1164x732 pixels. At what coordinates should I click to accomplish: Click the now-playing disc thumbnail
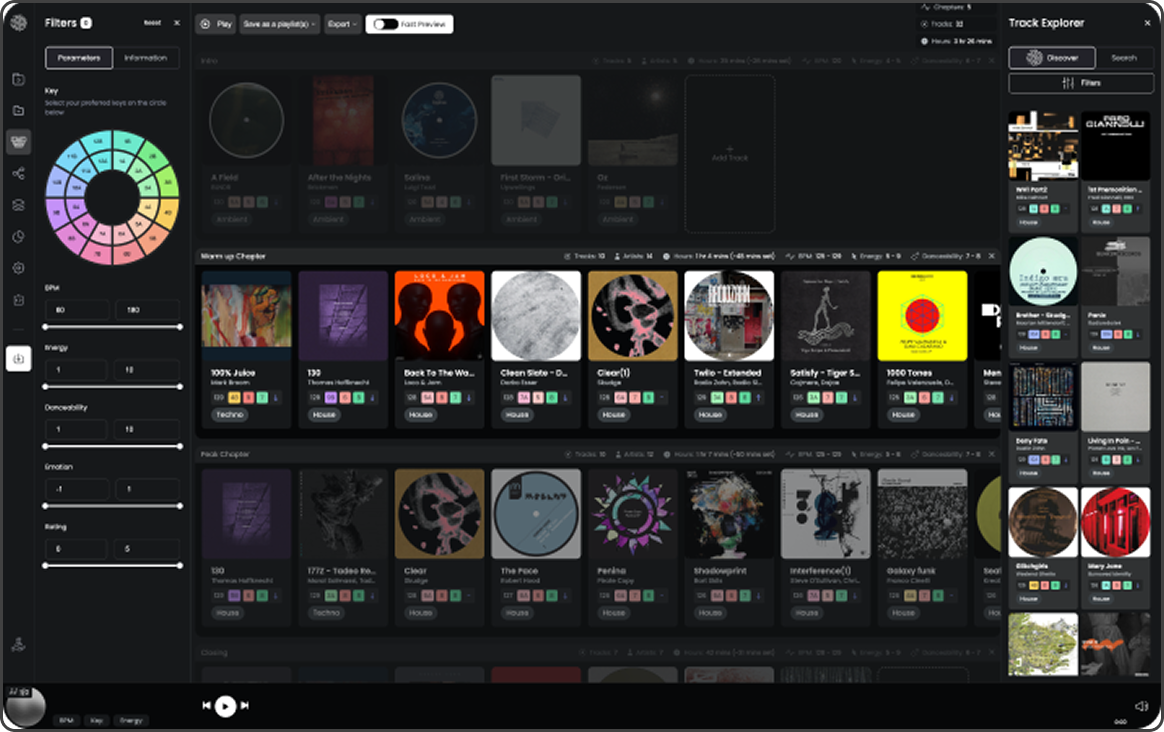(x=24, y=707)
